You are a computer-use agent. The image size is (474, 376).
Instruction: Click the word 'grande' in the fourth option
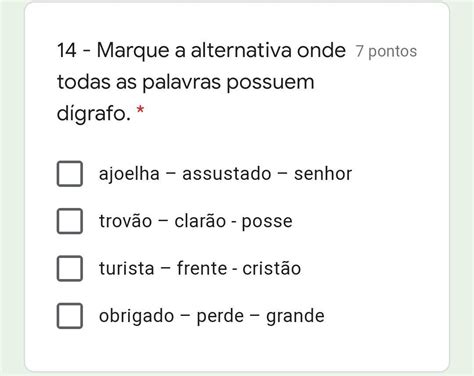tap(295, 317)
